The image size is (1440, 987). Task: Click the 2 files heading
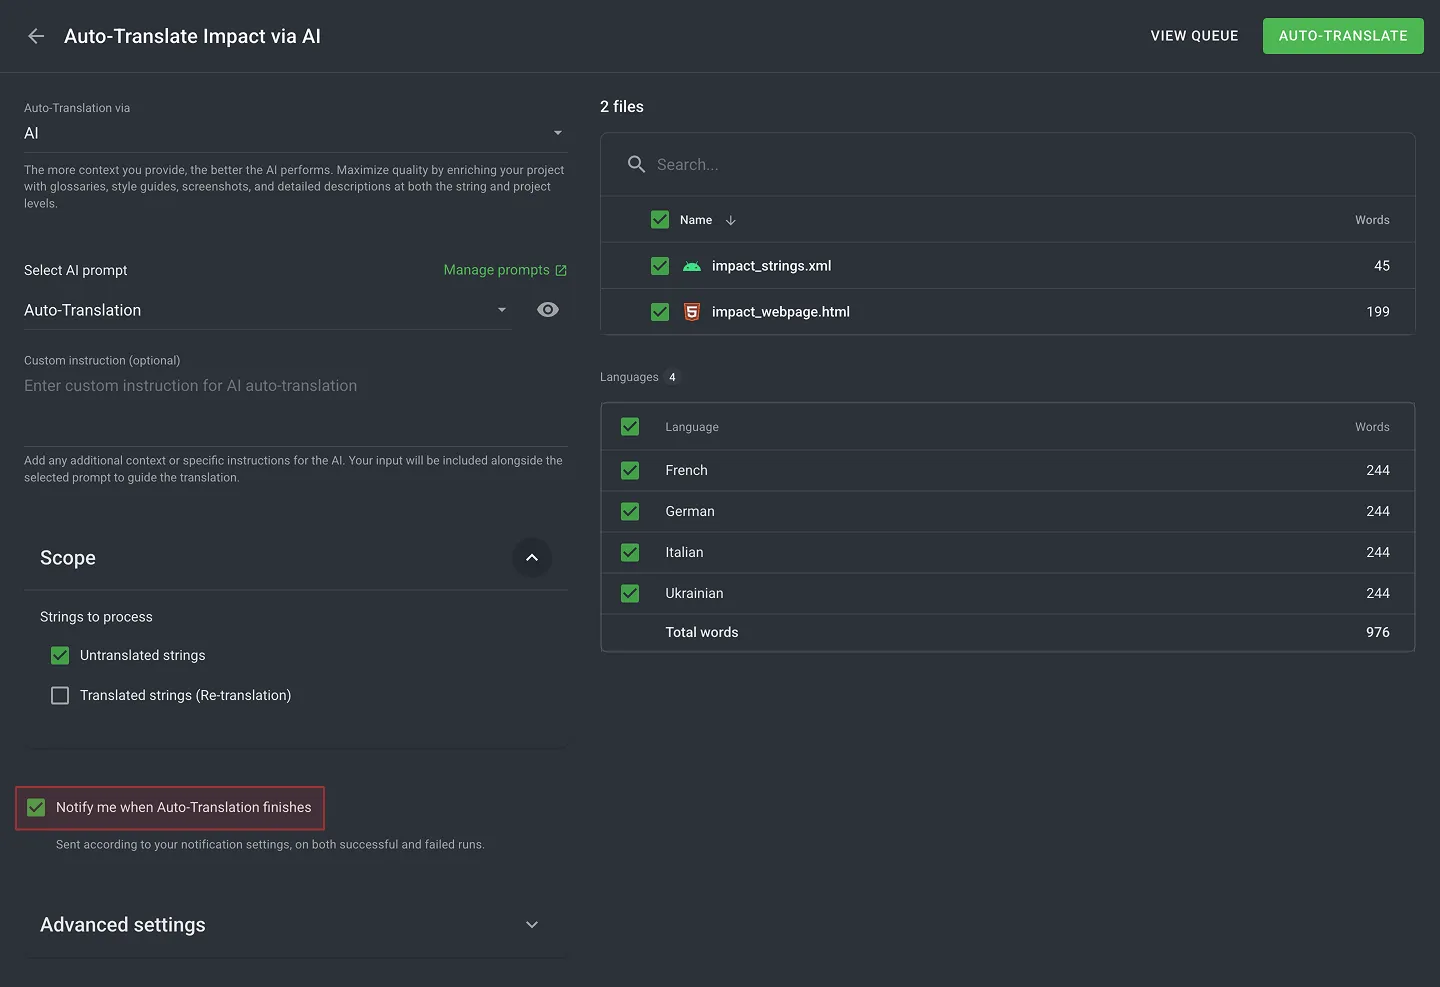(622, 107)
